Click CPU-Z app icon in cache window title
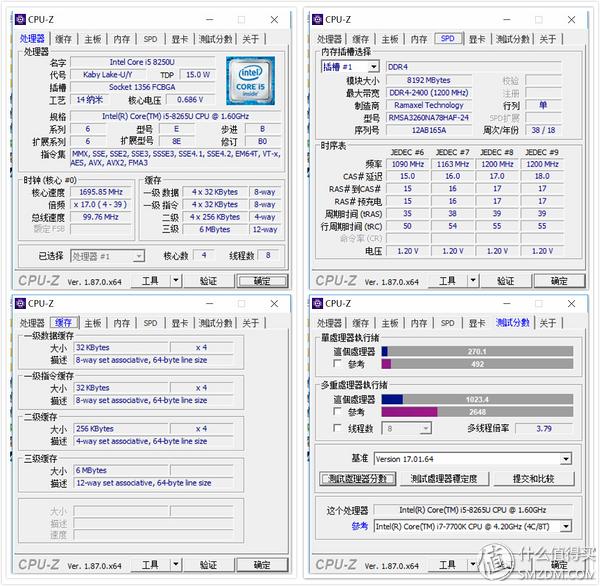Image resolution: width=600 pixels, height=586 pixels. (20, 304)
